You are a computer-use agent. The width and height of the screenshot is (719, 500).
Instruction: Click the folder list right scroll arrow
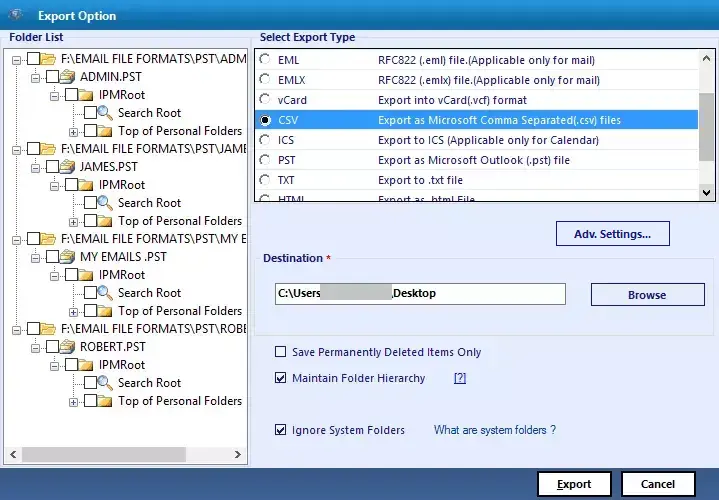(x=238, y=455)
